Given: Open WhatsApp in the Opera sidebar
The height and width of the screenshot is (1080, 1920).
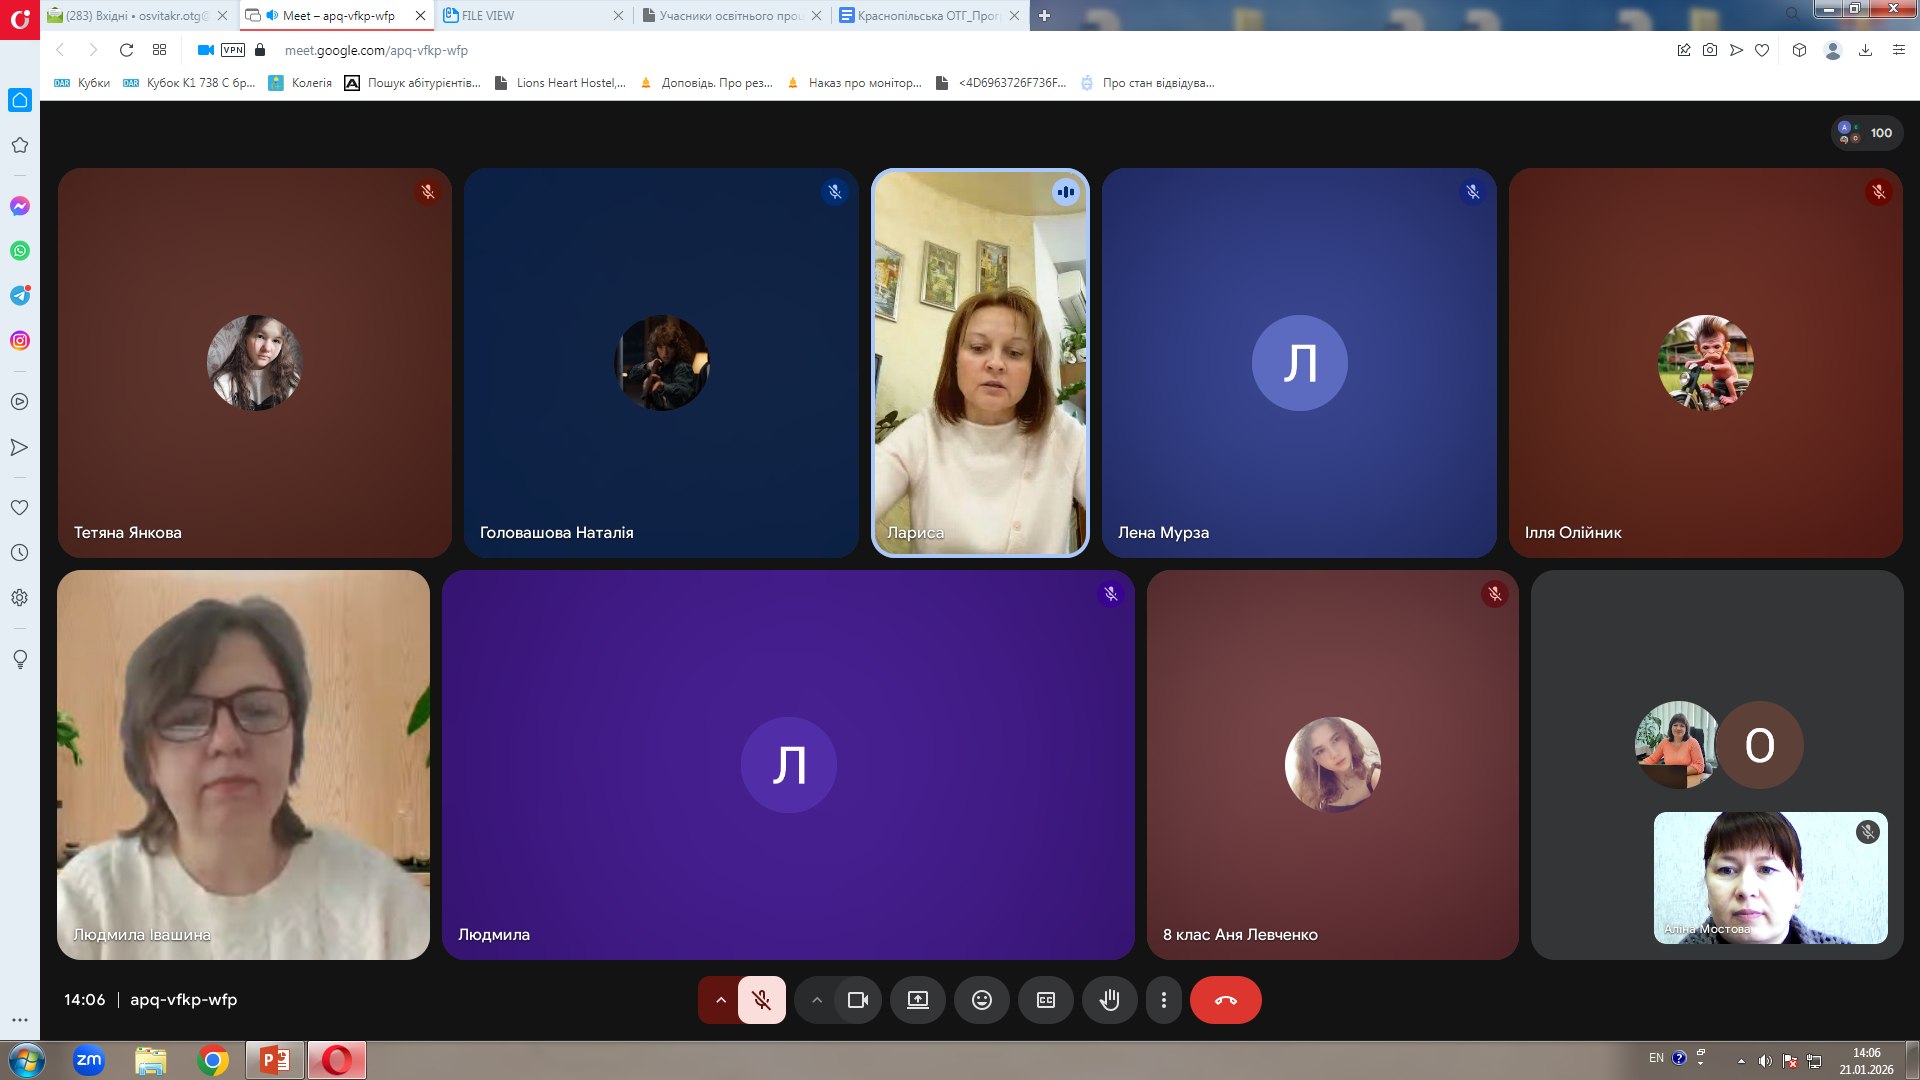Looking at the screenshot, I should 20,251.
